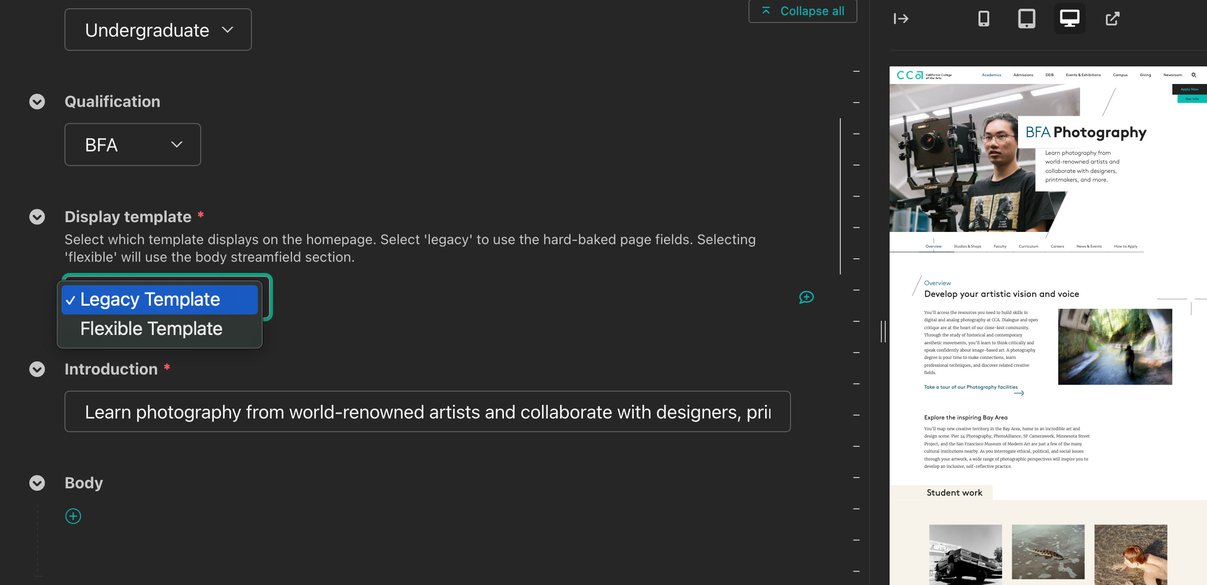The width and height of the screenshot is (1207, 585).
Task: Select the desktop preview mode
Action: pyautogui.click(x=1069, y=18)
